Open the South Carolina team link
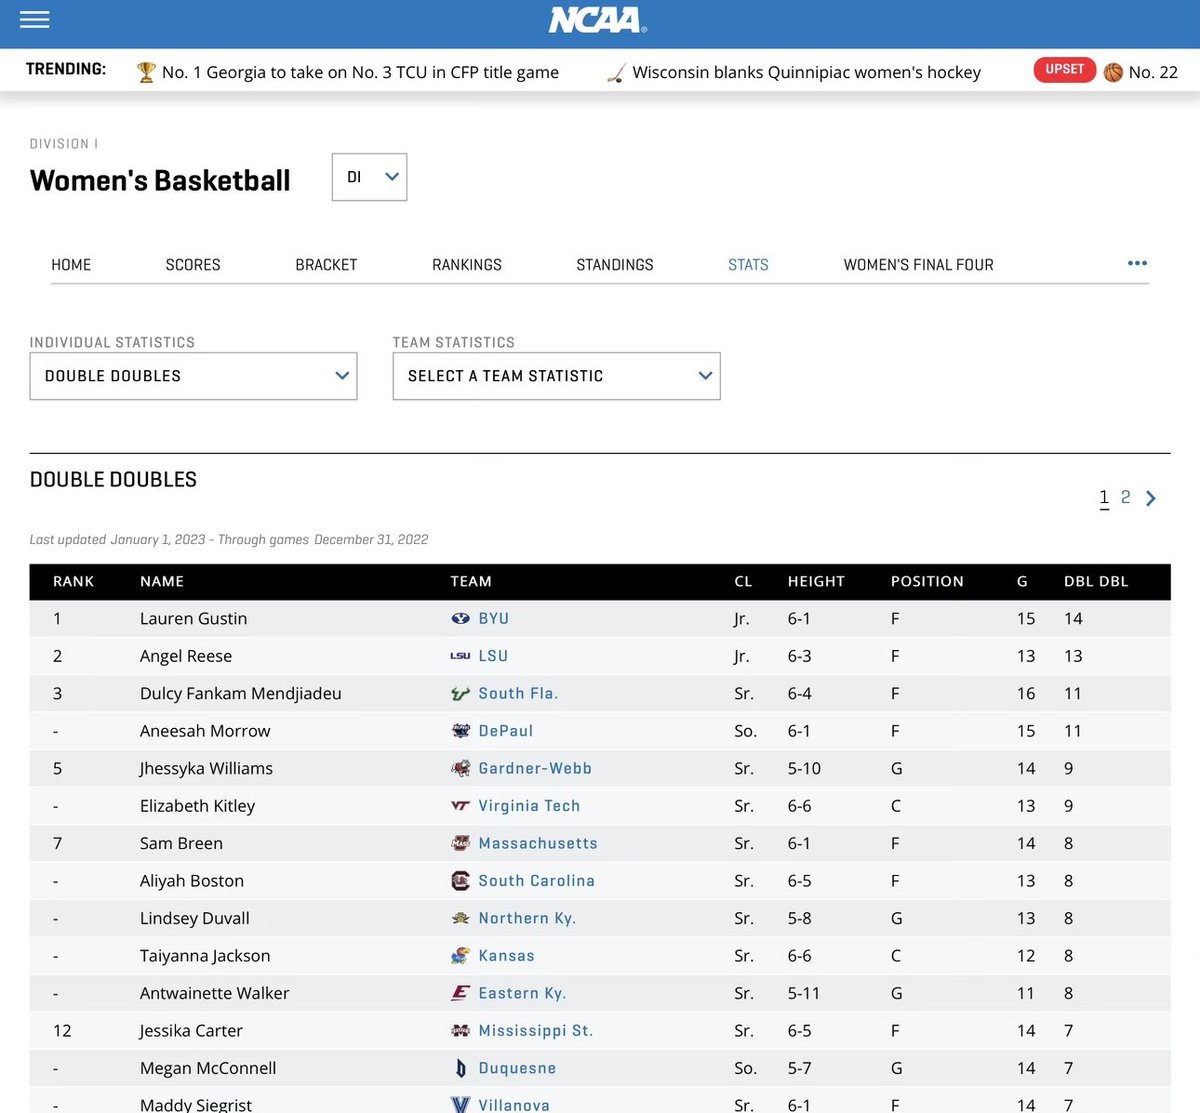 [x=536, y=881]
